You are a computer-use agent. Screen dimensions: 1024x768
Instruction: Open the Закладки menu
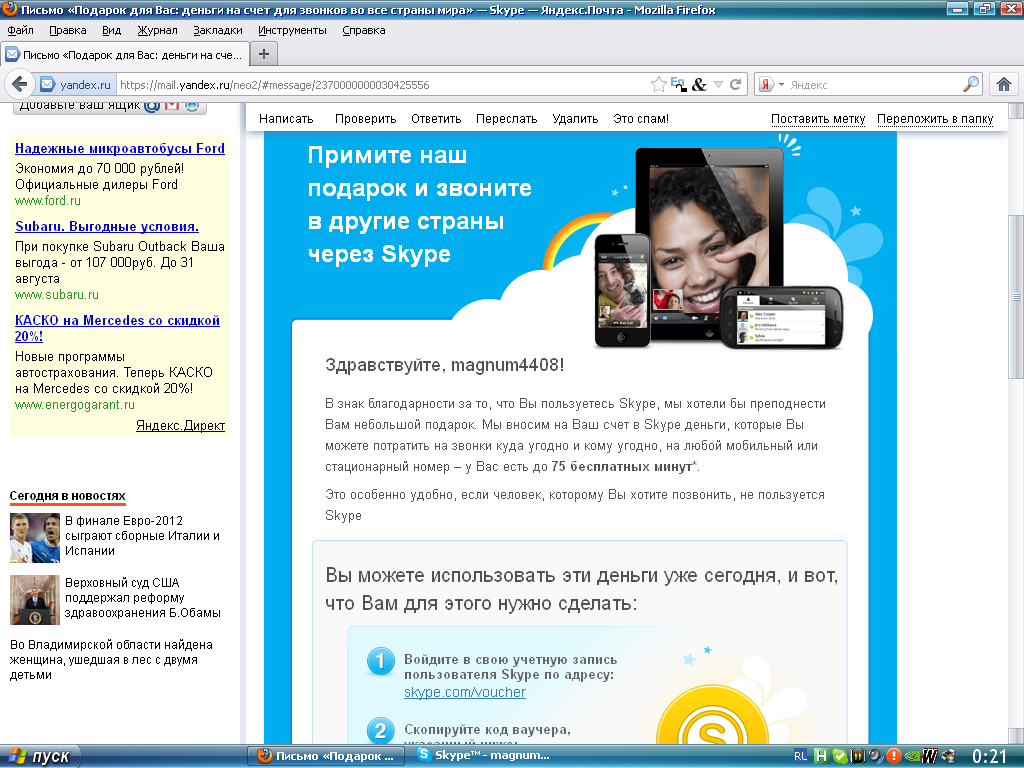(x=217, y=30)
